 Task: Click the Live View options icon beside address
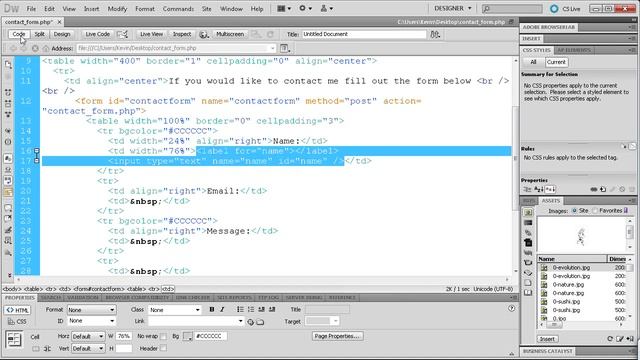[x=285, y=49]
